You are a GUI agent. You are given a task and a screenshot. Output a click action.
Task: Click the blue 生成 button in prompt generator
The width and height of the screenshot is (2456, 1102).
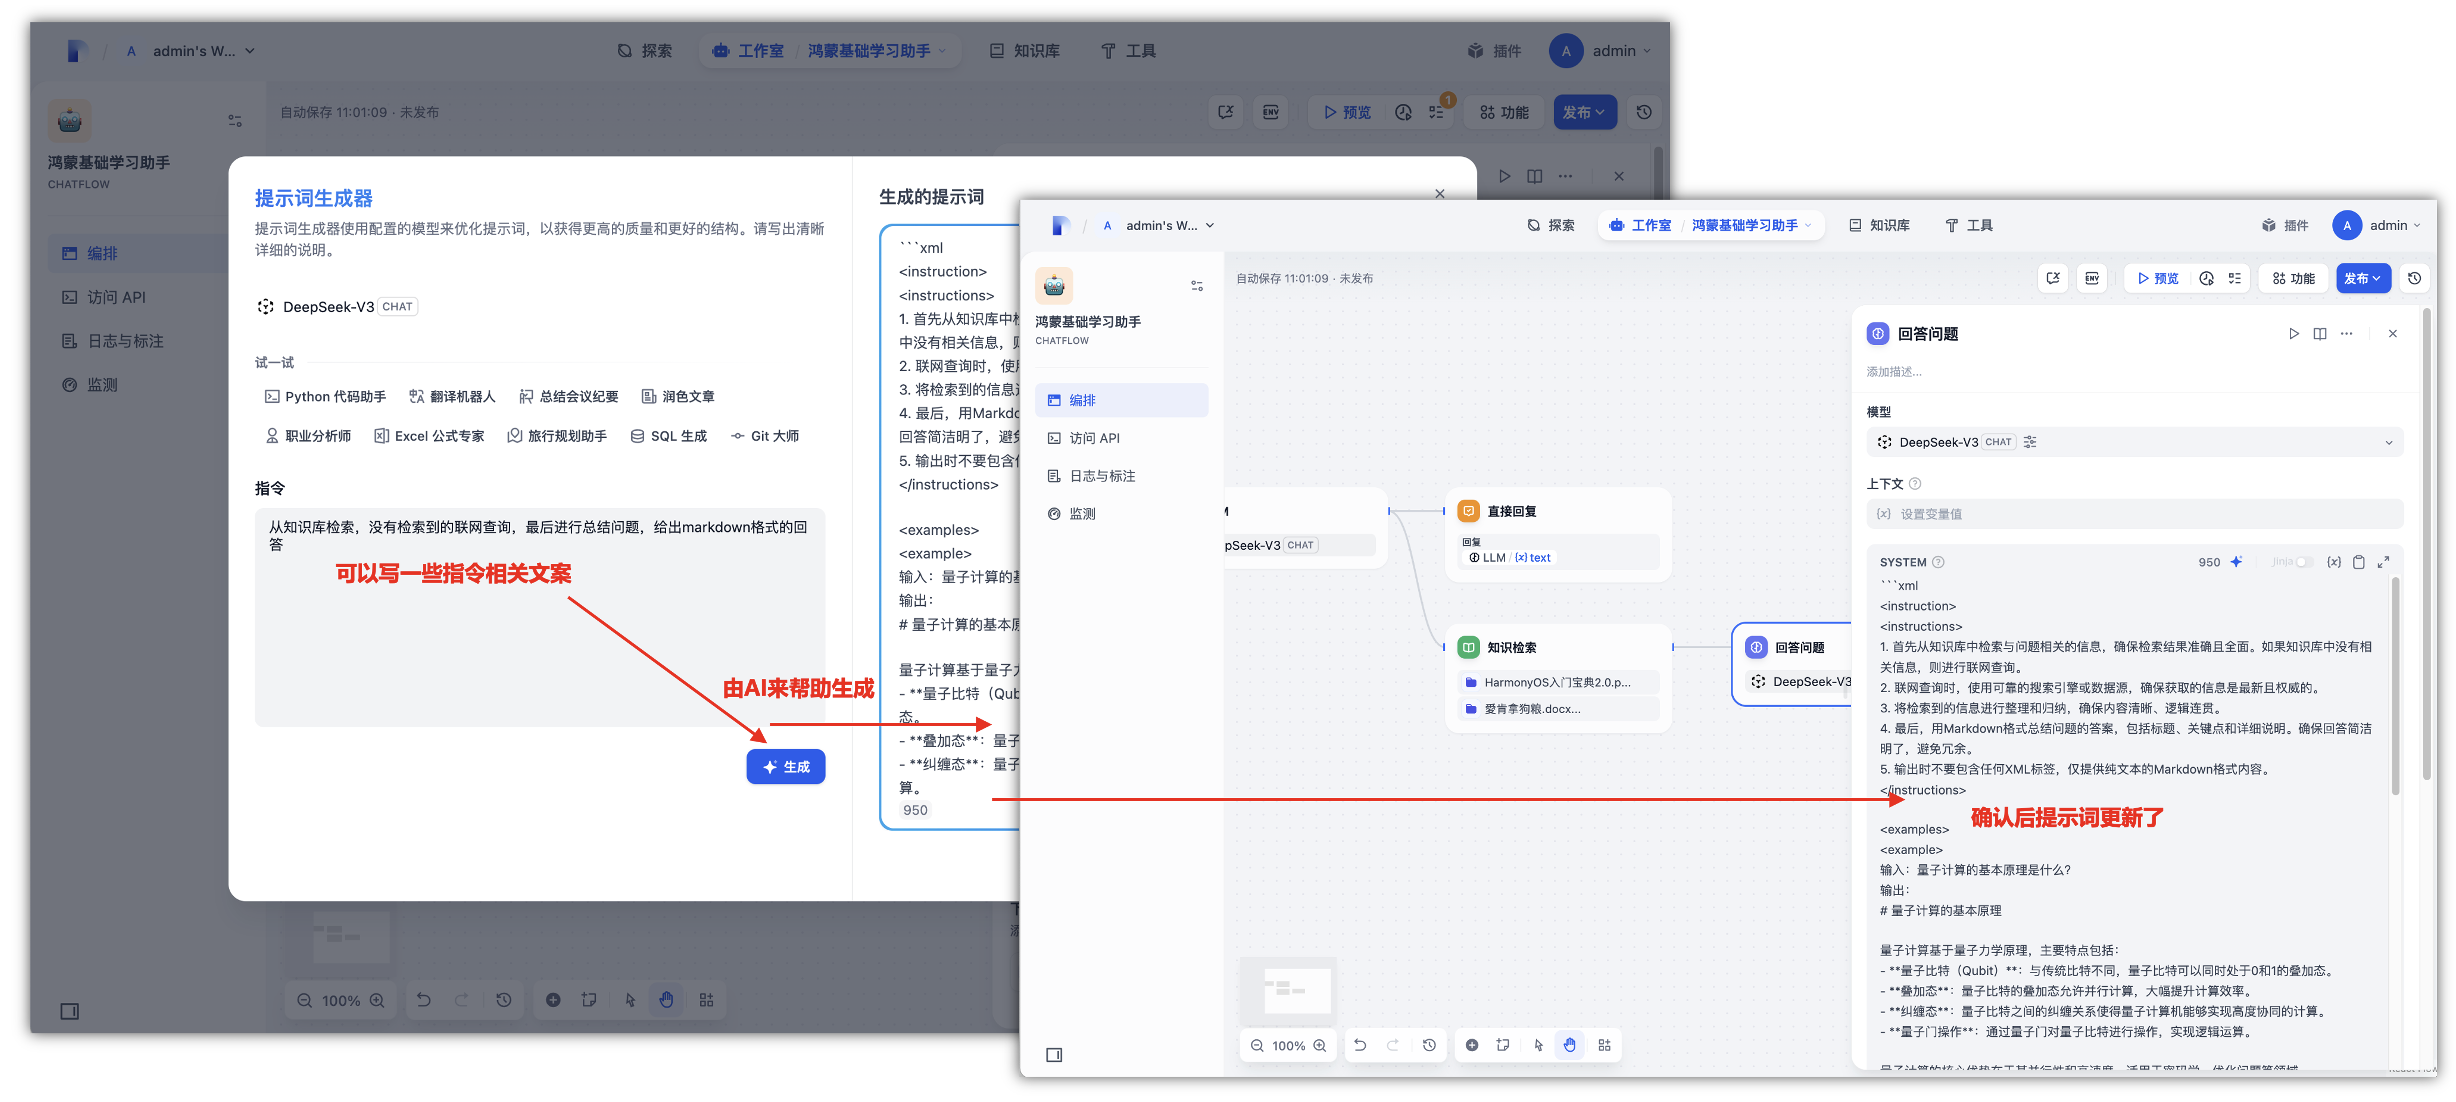pos(786,767)
